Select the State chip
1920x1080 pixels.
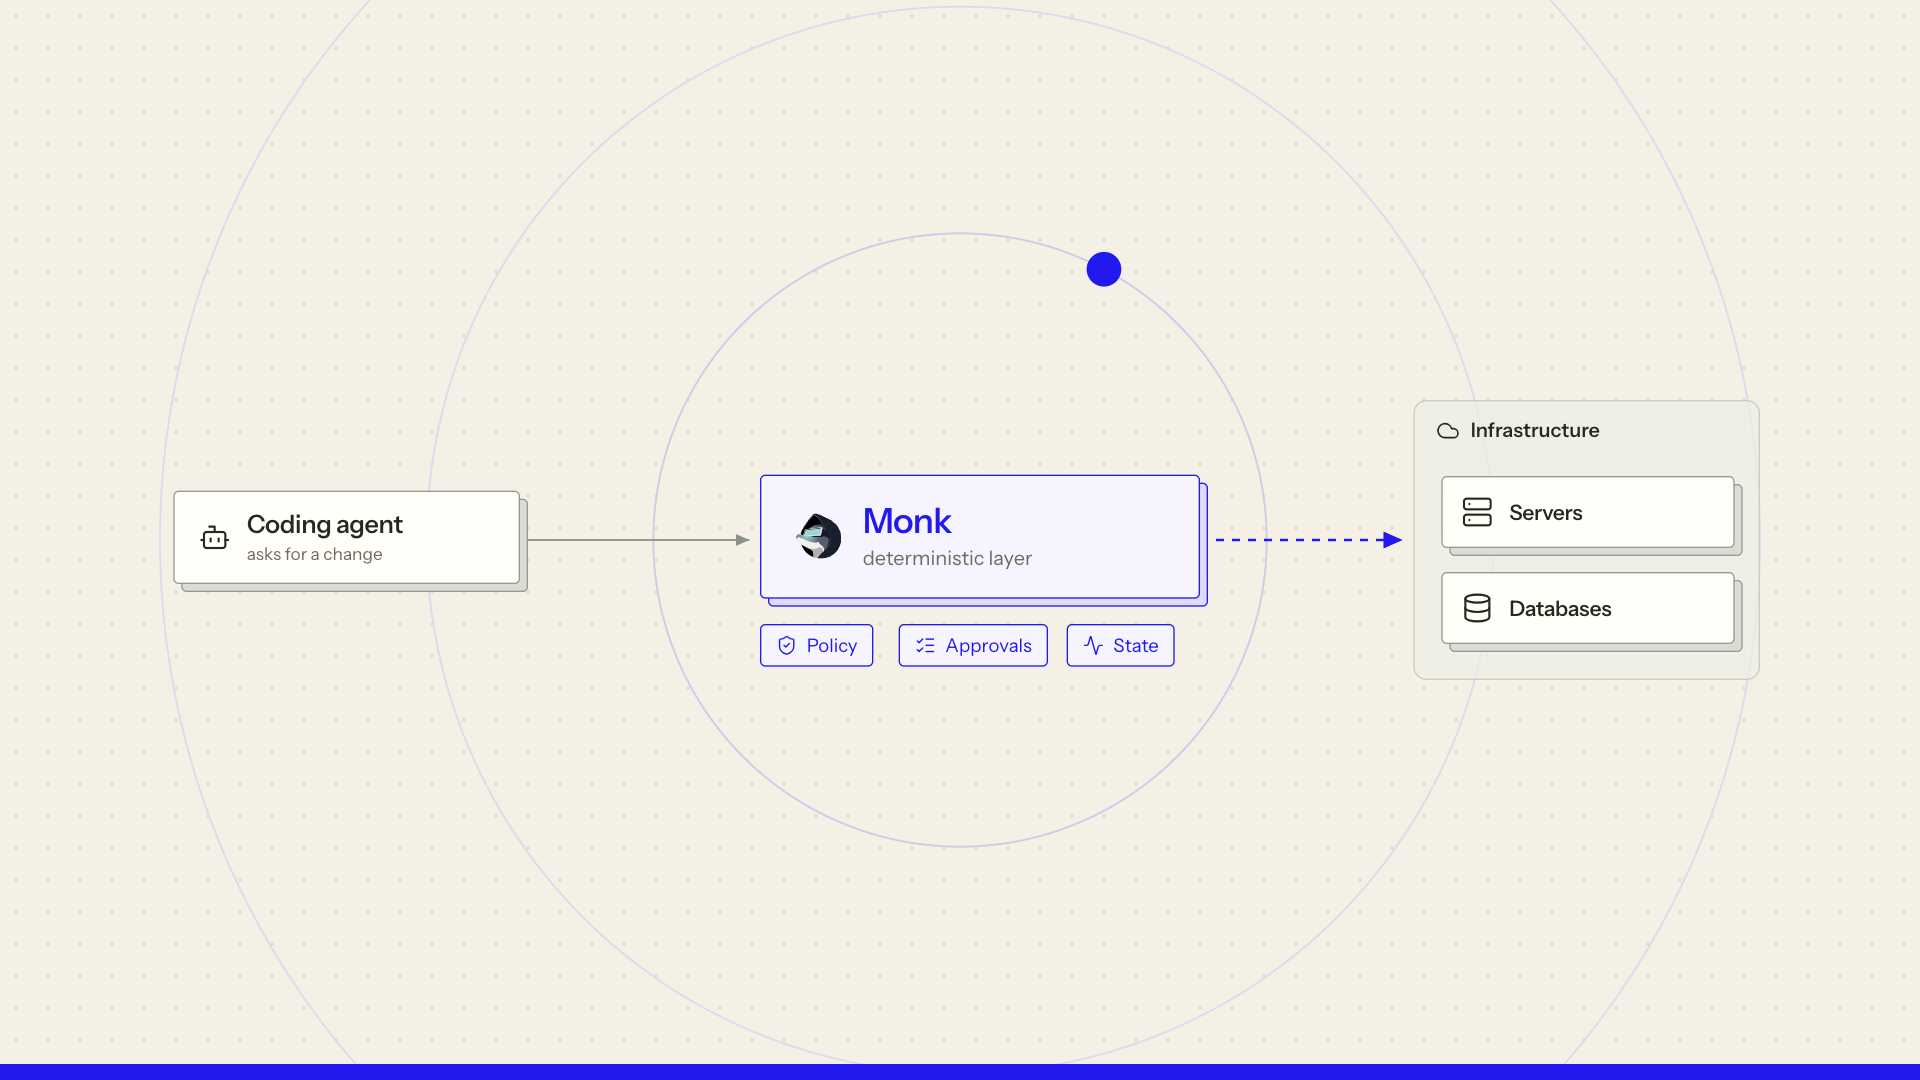(x=1120, y=646)
